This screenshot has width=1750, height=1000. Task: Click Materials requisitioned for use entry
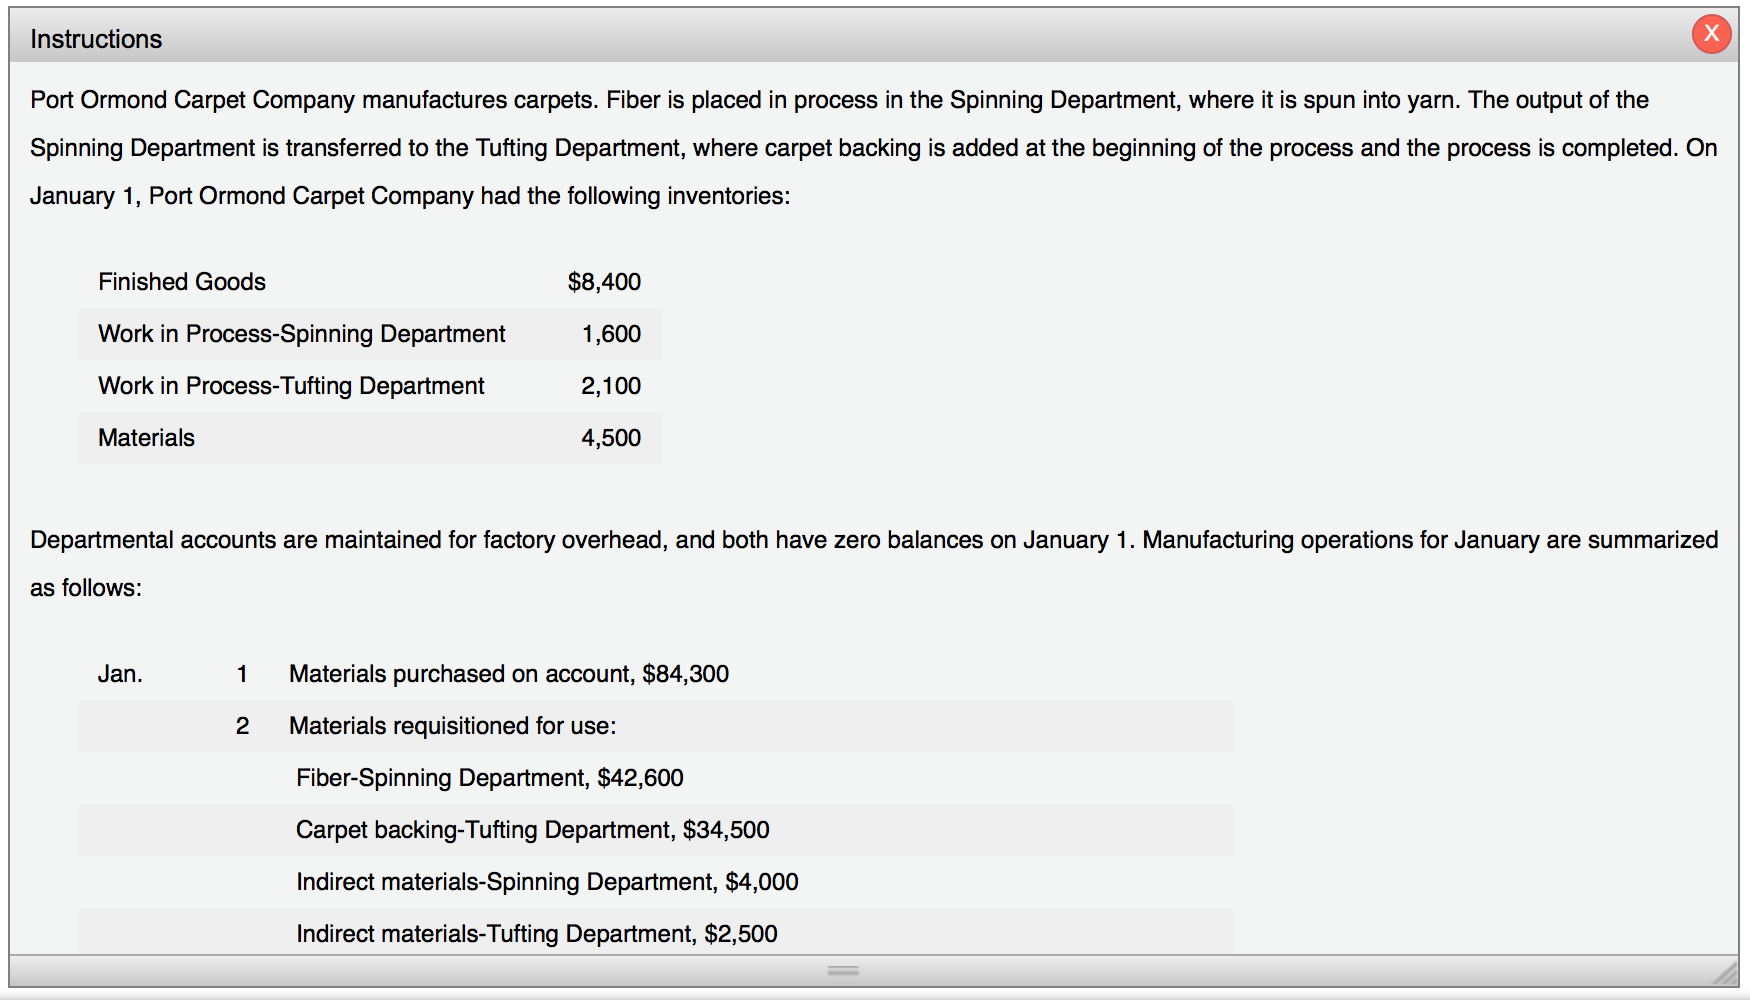tap(453, 726)
